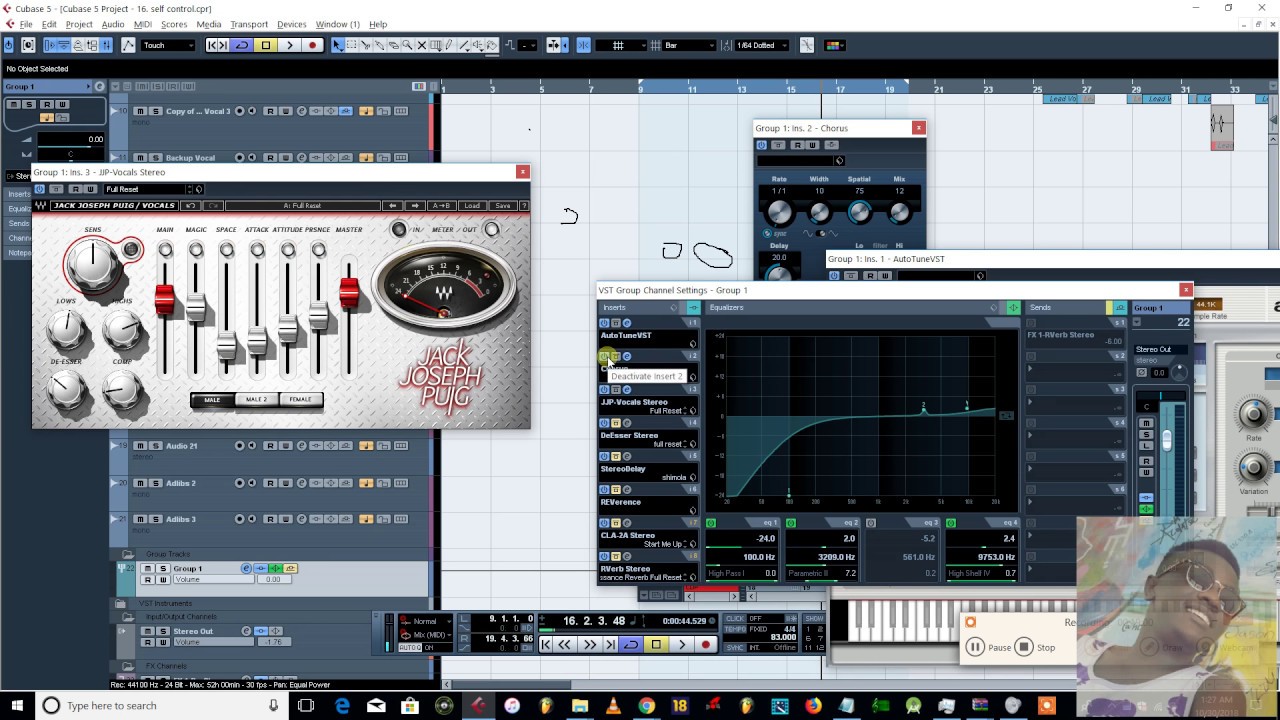The image size is (1280, 720).
Task: Click toolbar Record button
Action: pyautogui.click(x=312, y=45)
